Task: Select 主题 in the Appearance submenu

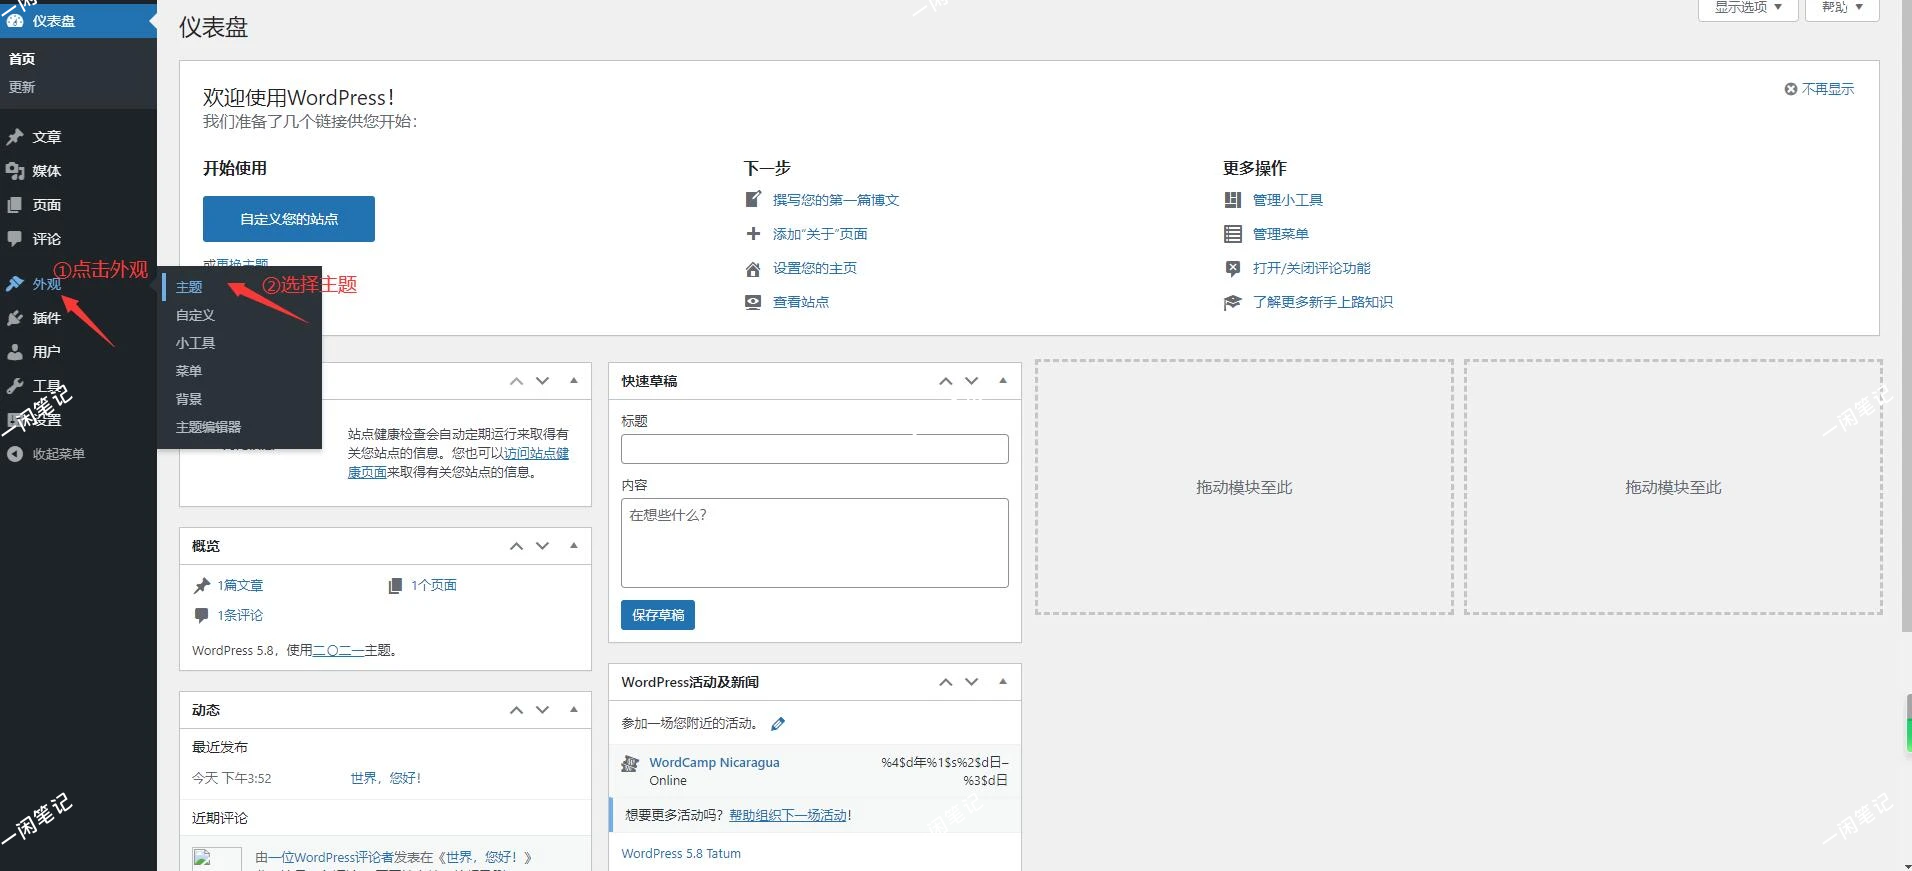Action: click(x=189, y=287)
